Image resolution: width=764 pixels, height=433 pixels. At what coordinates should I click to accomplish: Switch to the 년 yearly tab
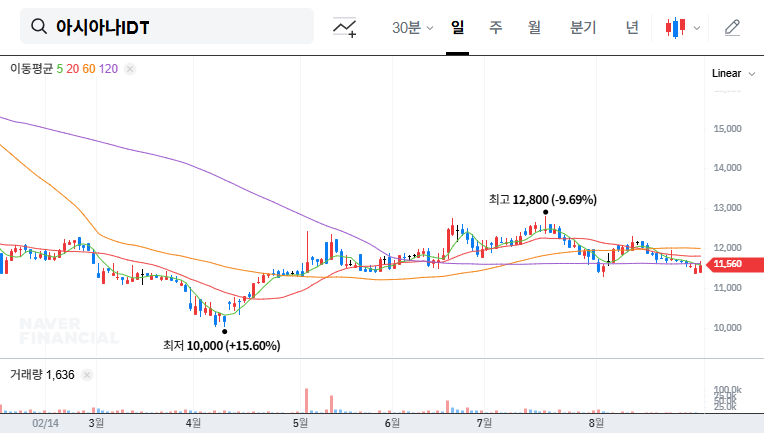632,27
